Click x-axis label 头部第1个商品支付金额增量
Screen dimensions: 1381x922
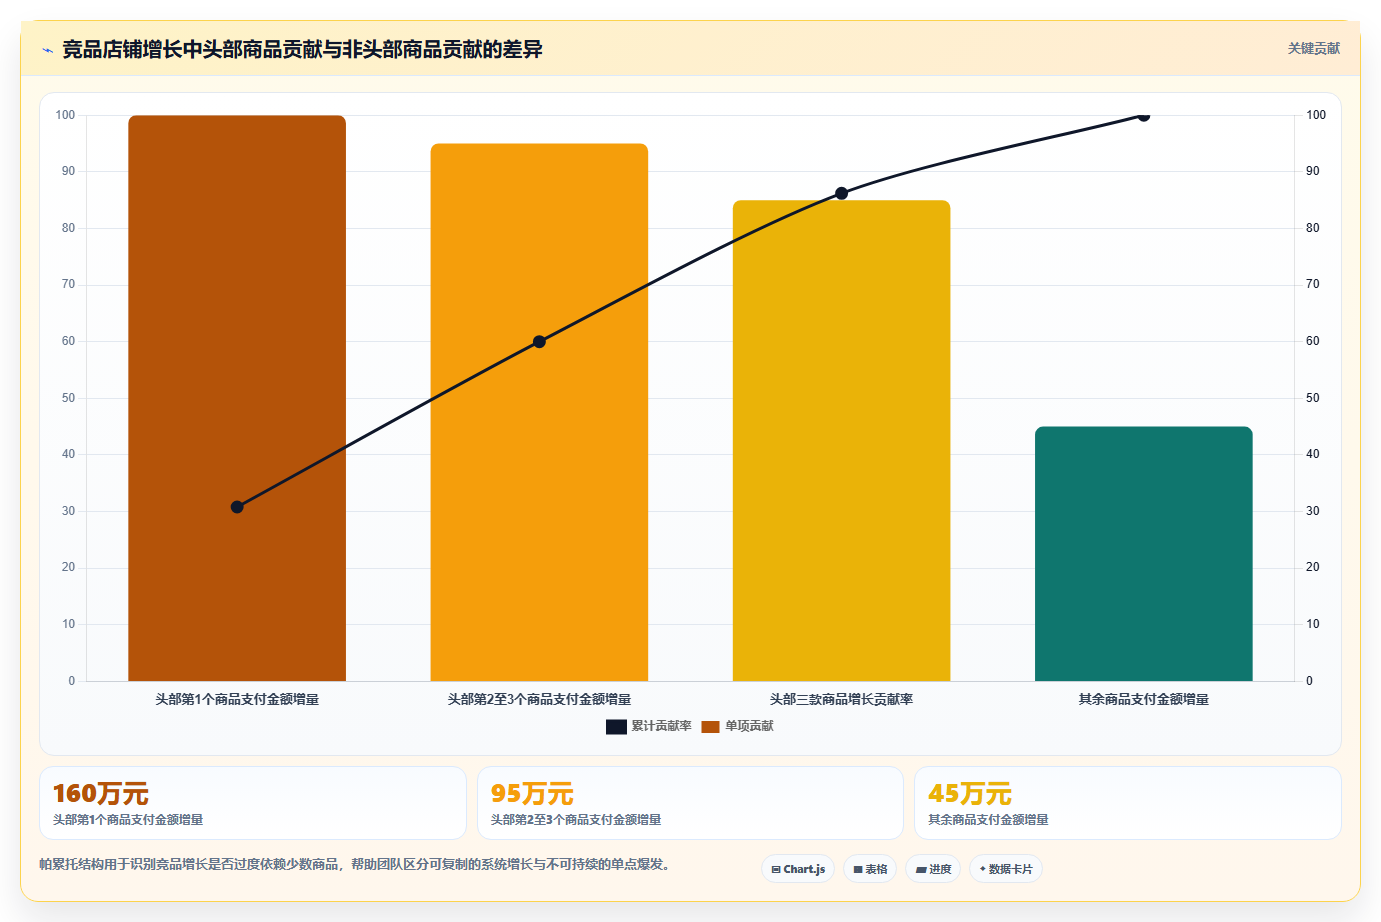[237, 699]
